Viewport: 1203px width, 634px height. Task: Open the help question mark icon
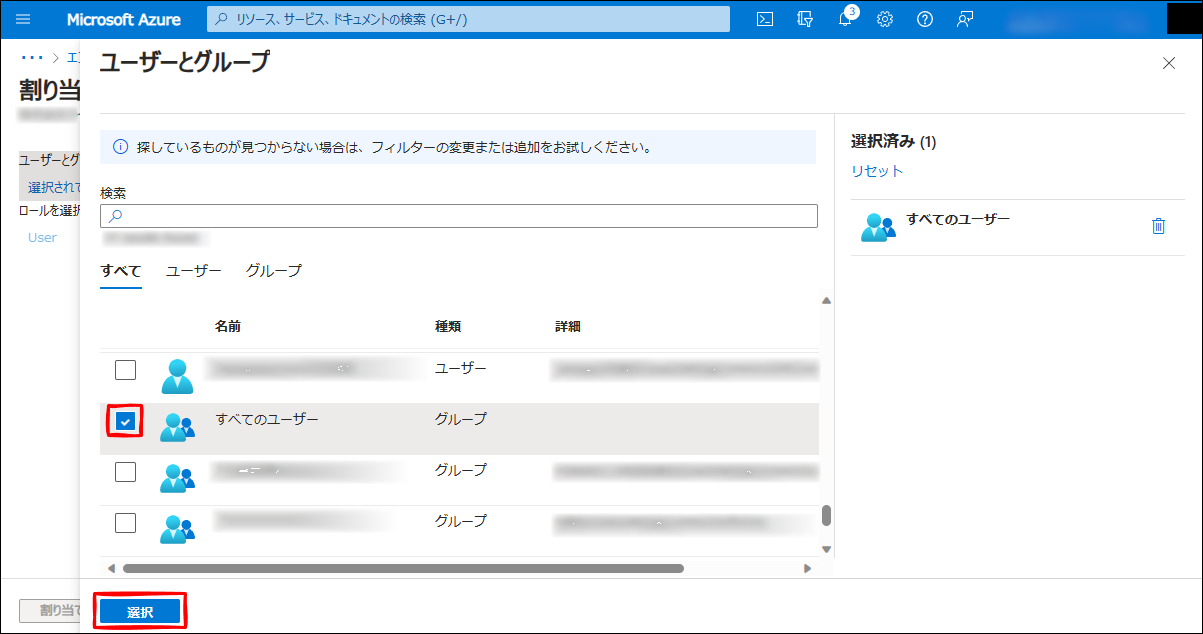925,19
